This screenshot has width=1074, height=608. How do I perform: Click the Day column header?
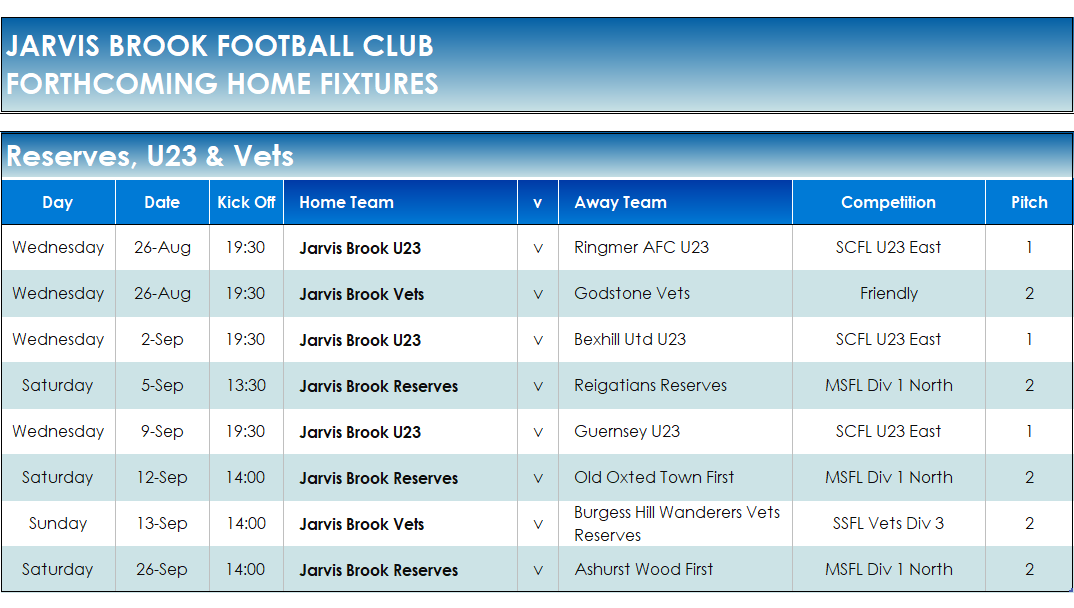[58, 202]
